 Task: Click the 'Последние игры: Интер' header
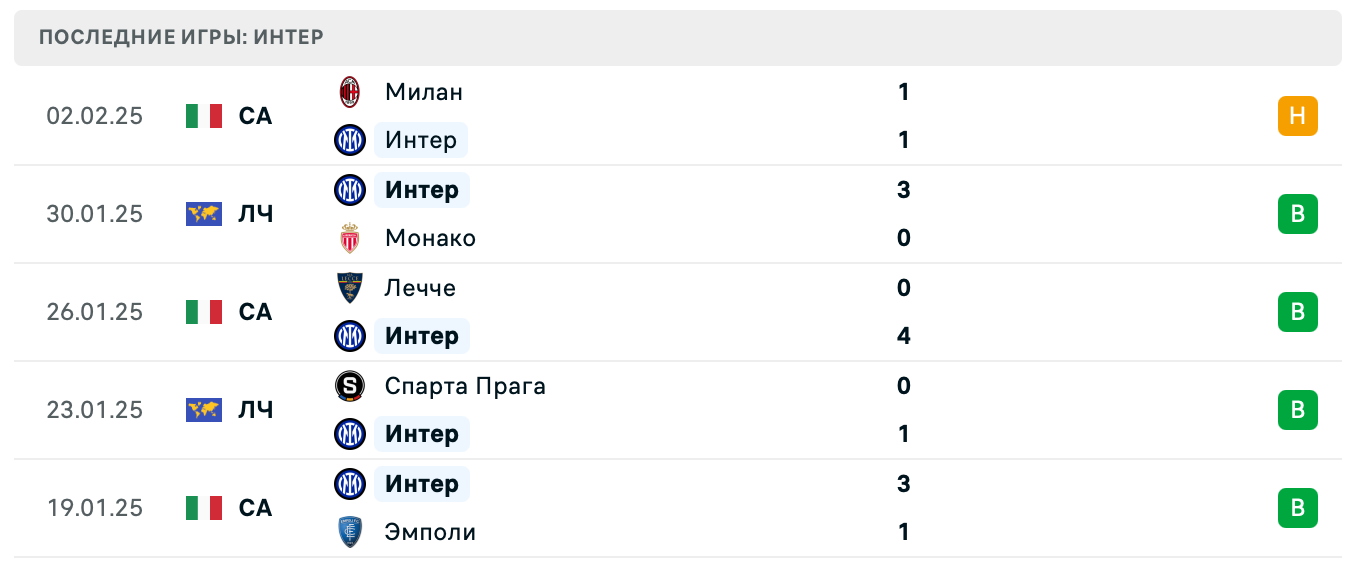[181, 38]
